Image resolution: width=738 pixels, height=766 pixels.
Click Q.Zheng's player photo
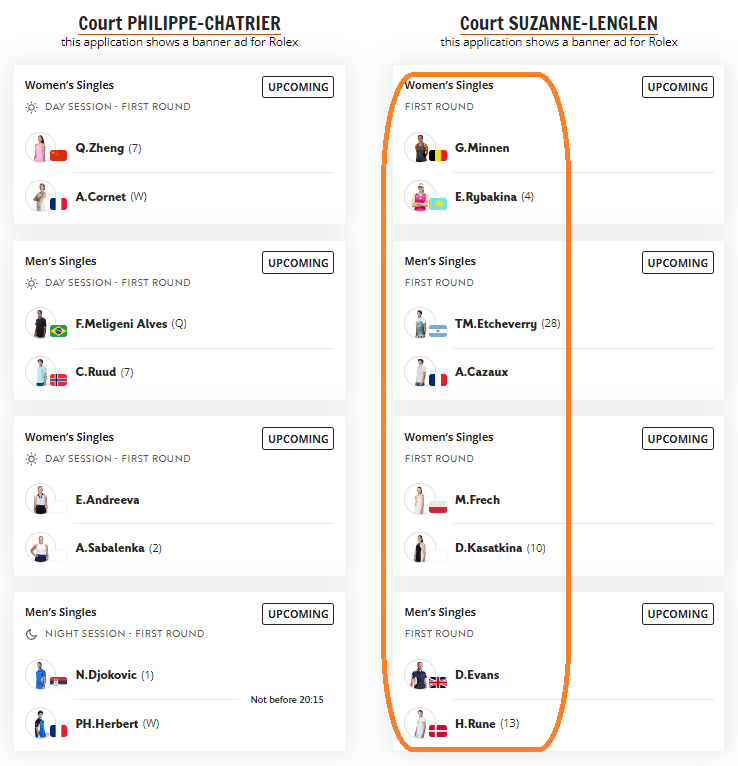(40, 147)
